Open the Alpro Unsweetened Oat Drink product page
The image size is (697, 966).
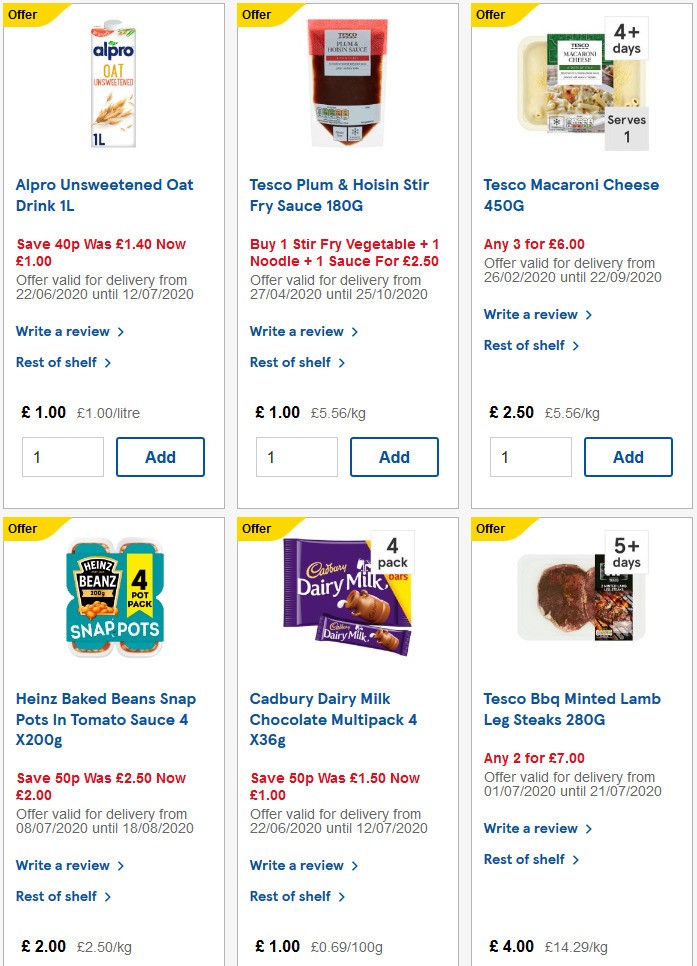(104, 195)
